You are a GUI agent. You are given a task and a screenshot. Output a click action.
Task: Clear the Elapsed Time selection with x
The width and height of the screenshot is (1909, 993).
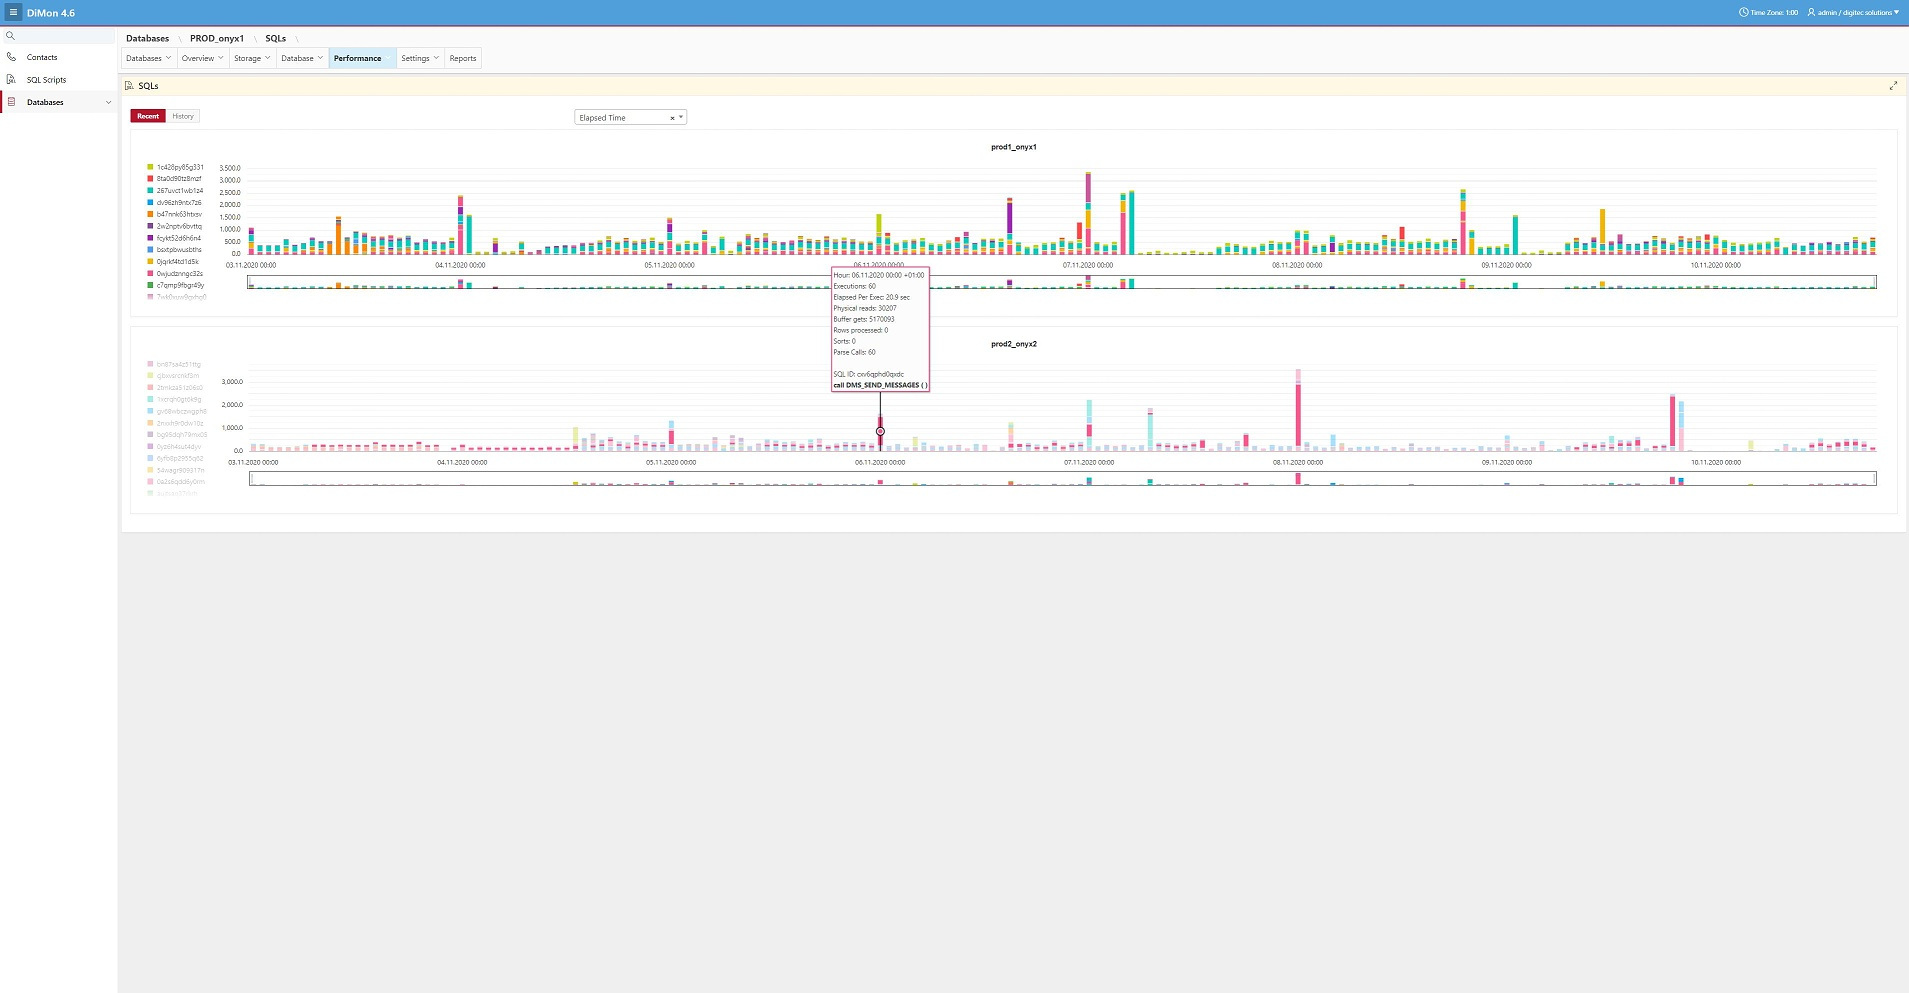[x=672, y=118]
